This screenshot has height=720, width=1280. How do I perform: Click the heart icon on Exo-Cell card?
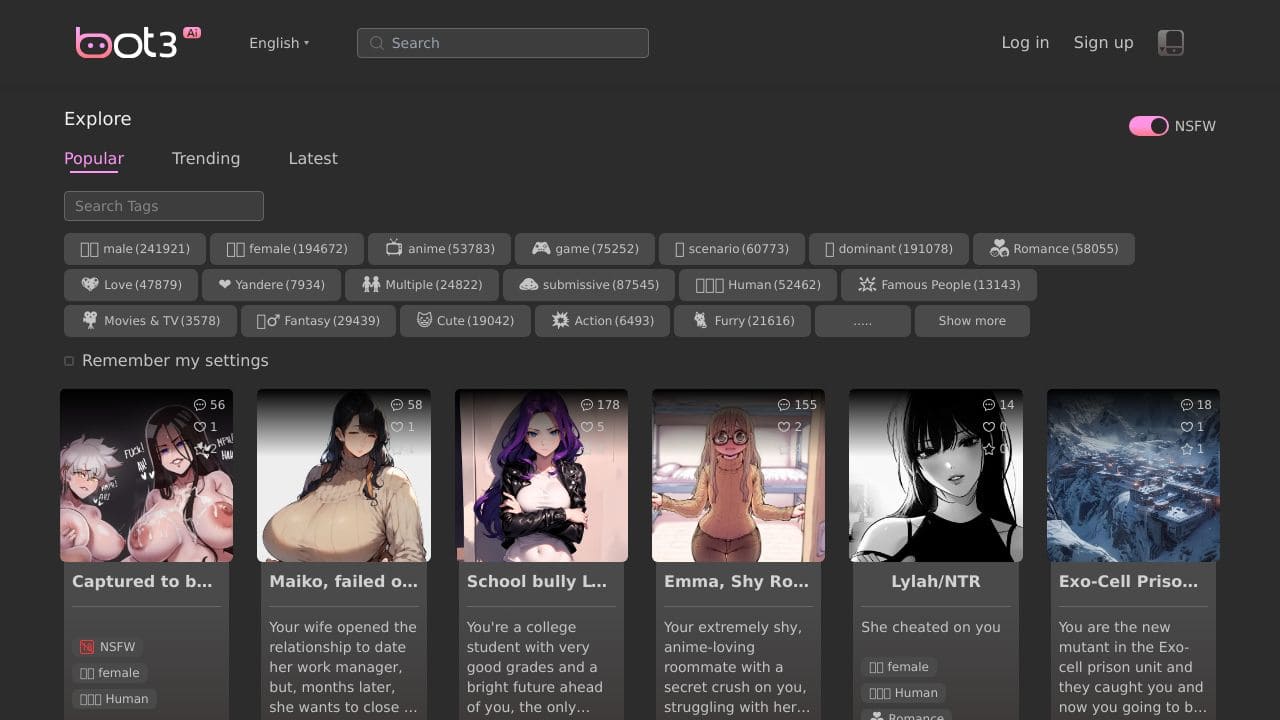(1187, 427)
